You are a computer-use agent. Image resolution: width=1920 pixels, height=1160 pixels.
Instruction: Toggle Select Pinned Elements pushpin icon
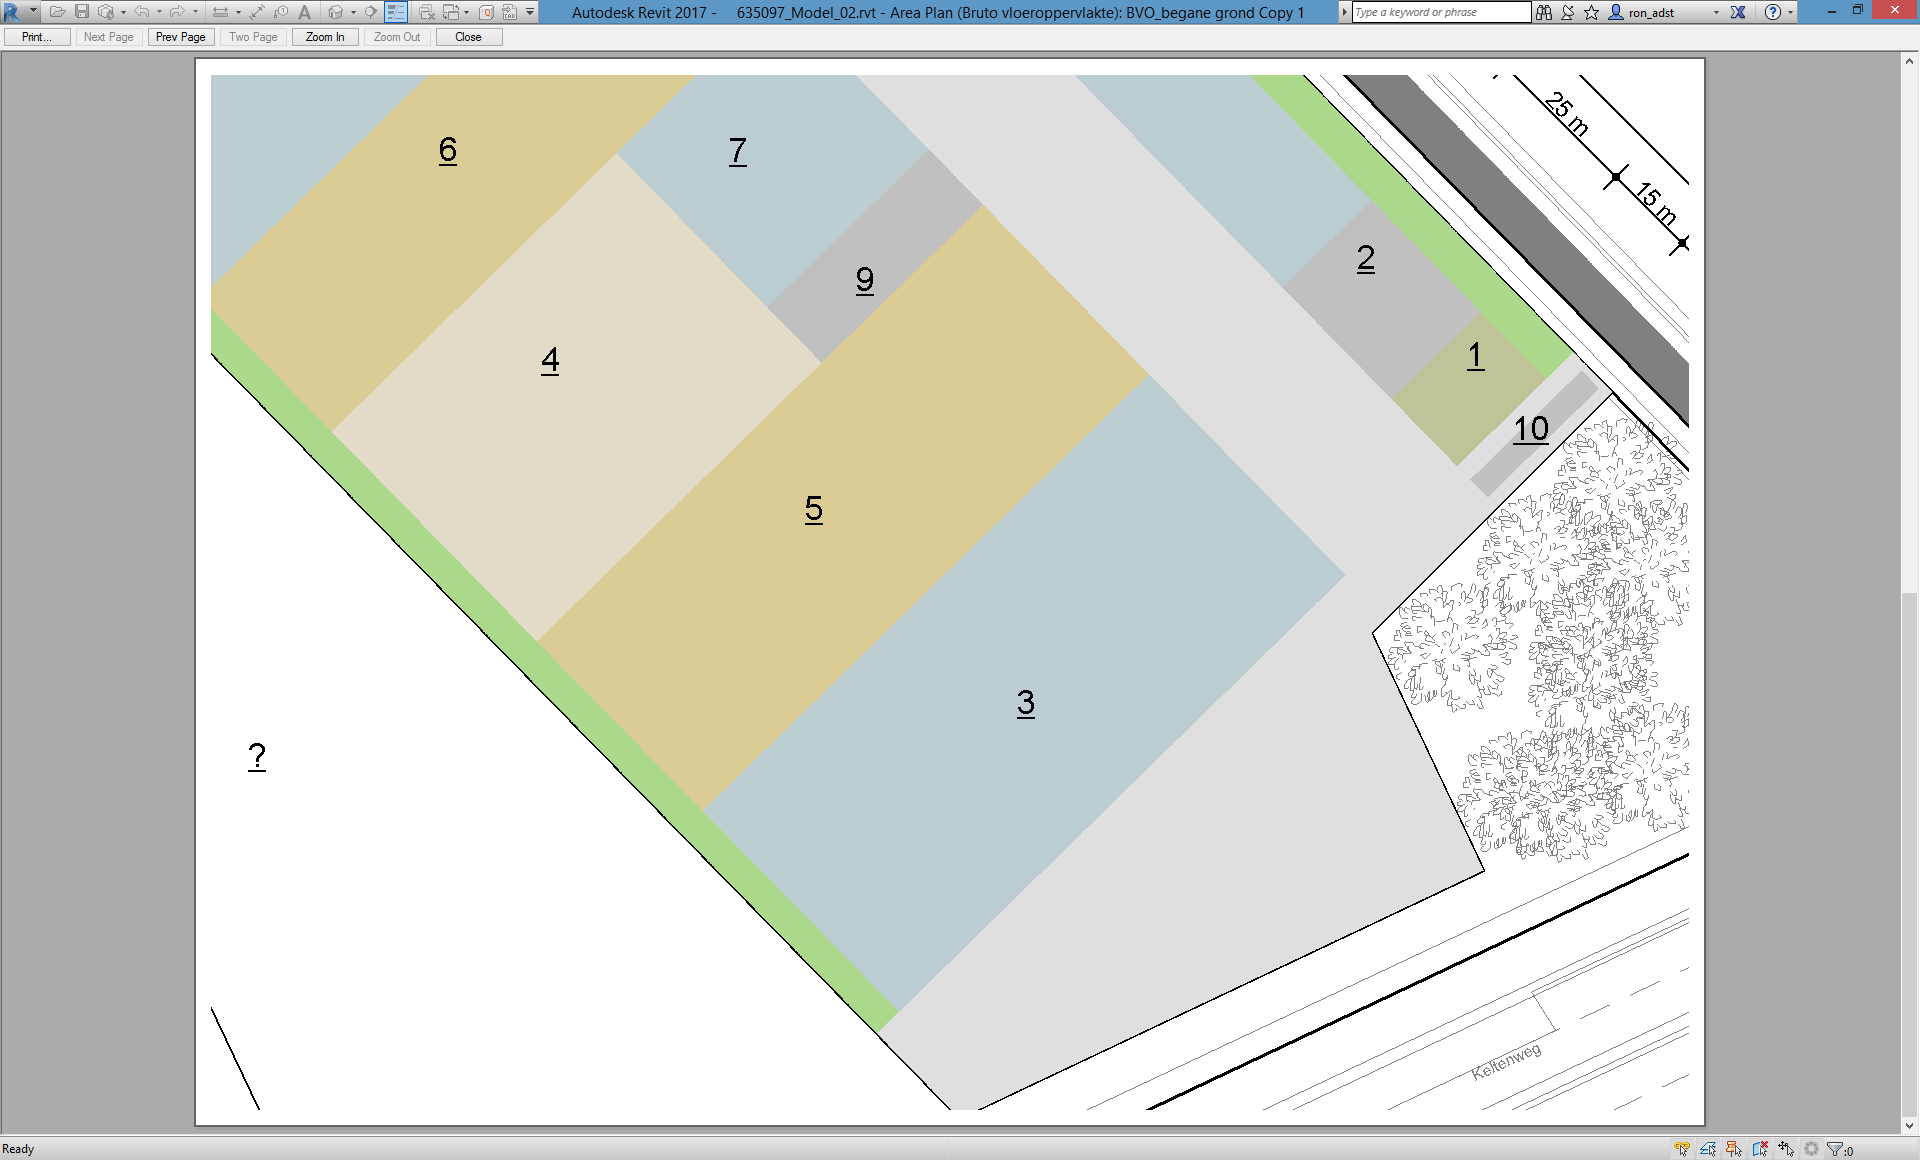pos(1734,1149)
